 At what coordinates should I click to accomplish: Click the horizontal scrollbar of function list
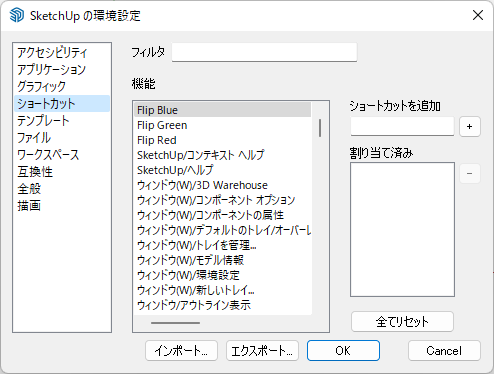(x=175, y=323)
